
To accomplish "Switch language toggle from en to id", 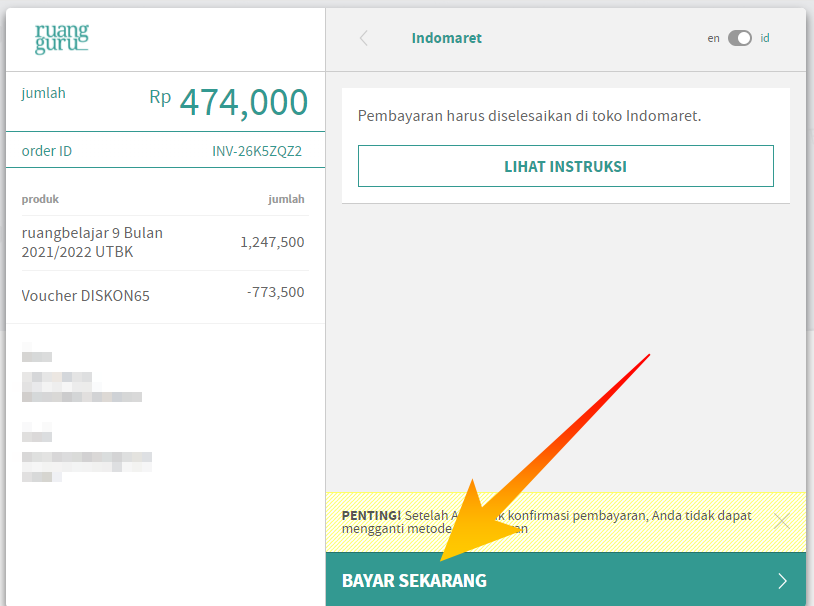I will tap(740, 36).
